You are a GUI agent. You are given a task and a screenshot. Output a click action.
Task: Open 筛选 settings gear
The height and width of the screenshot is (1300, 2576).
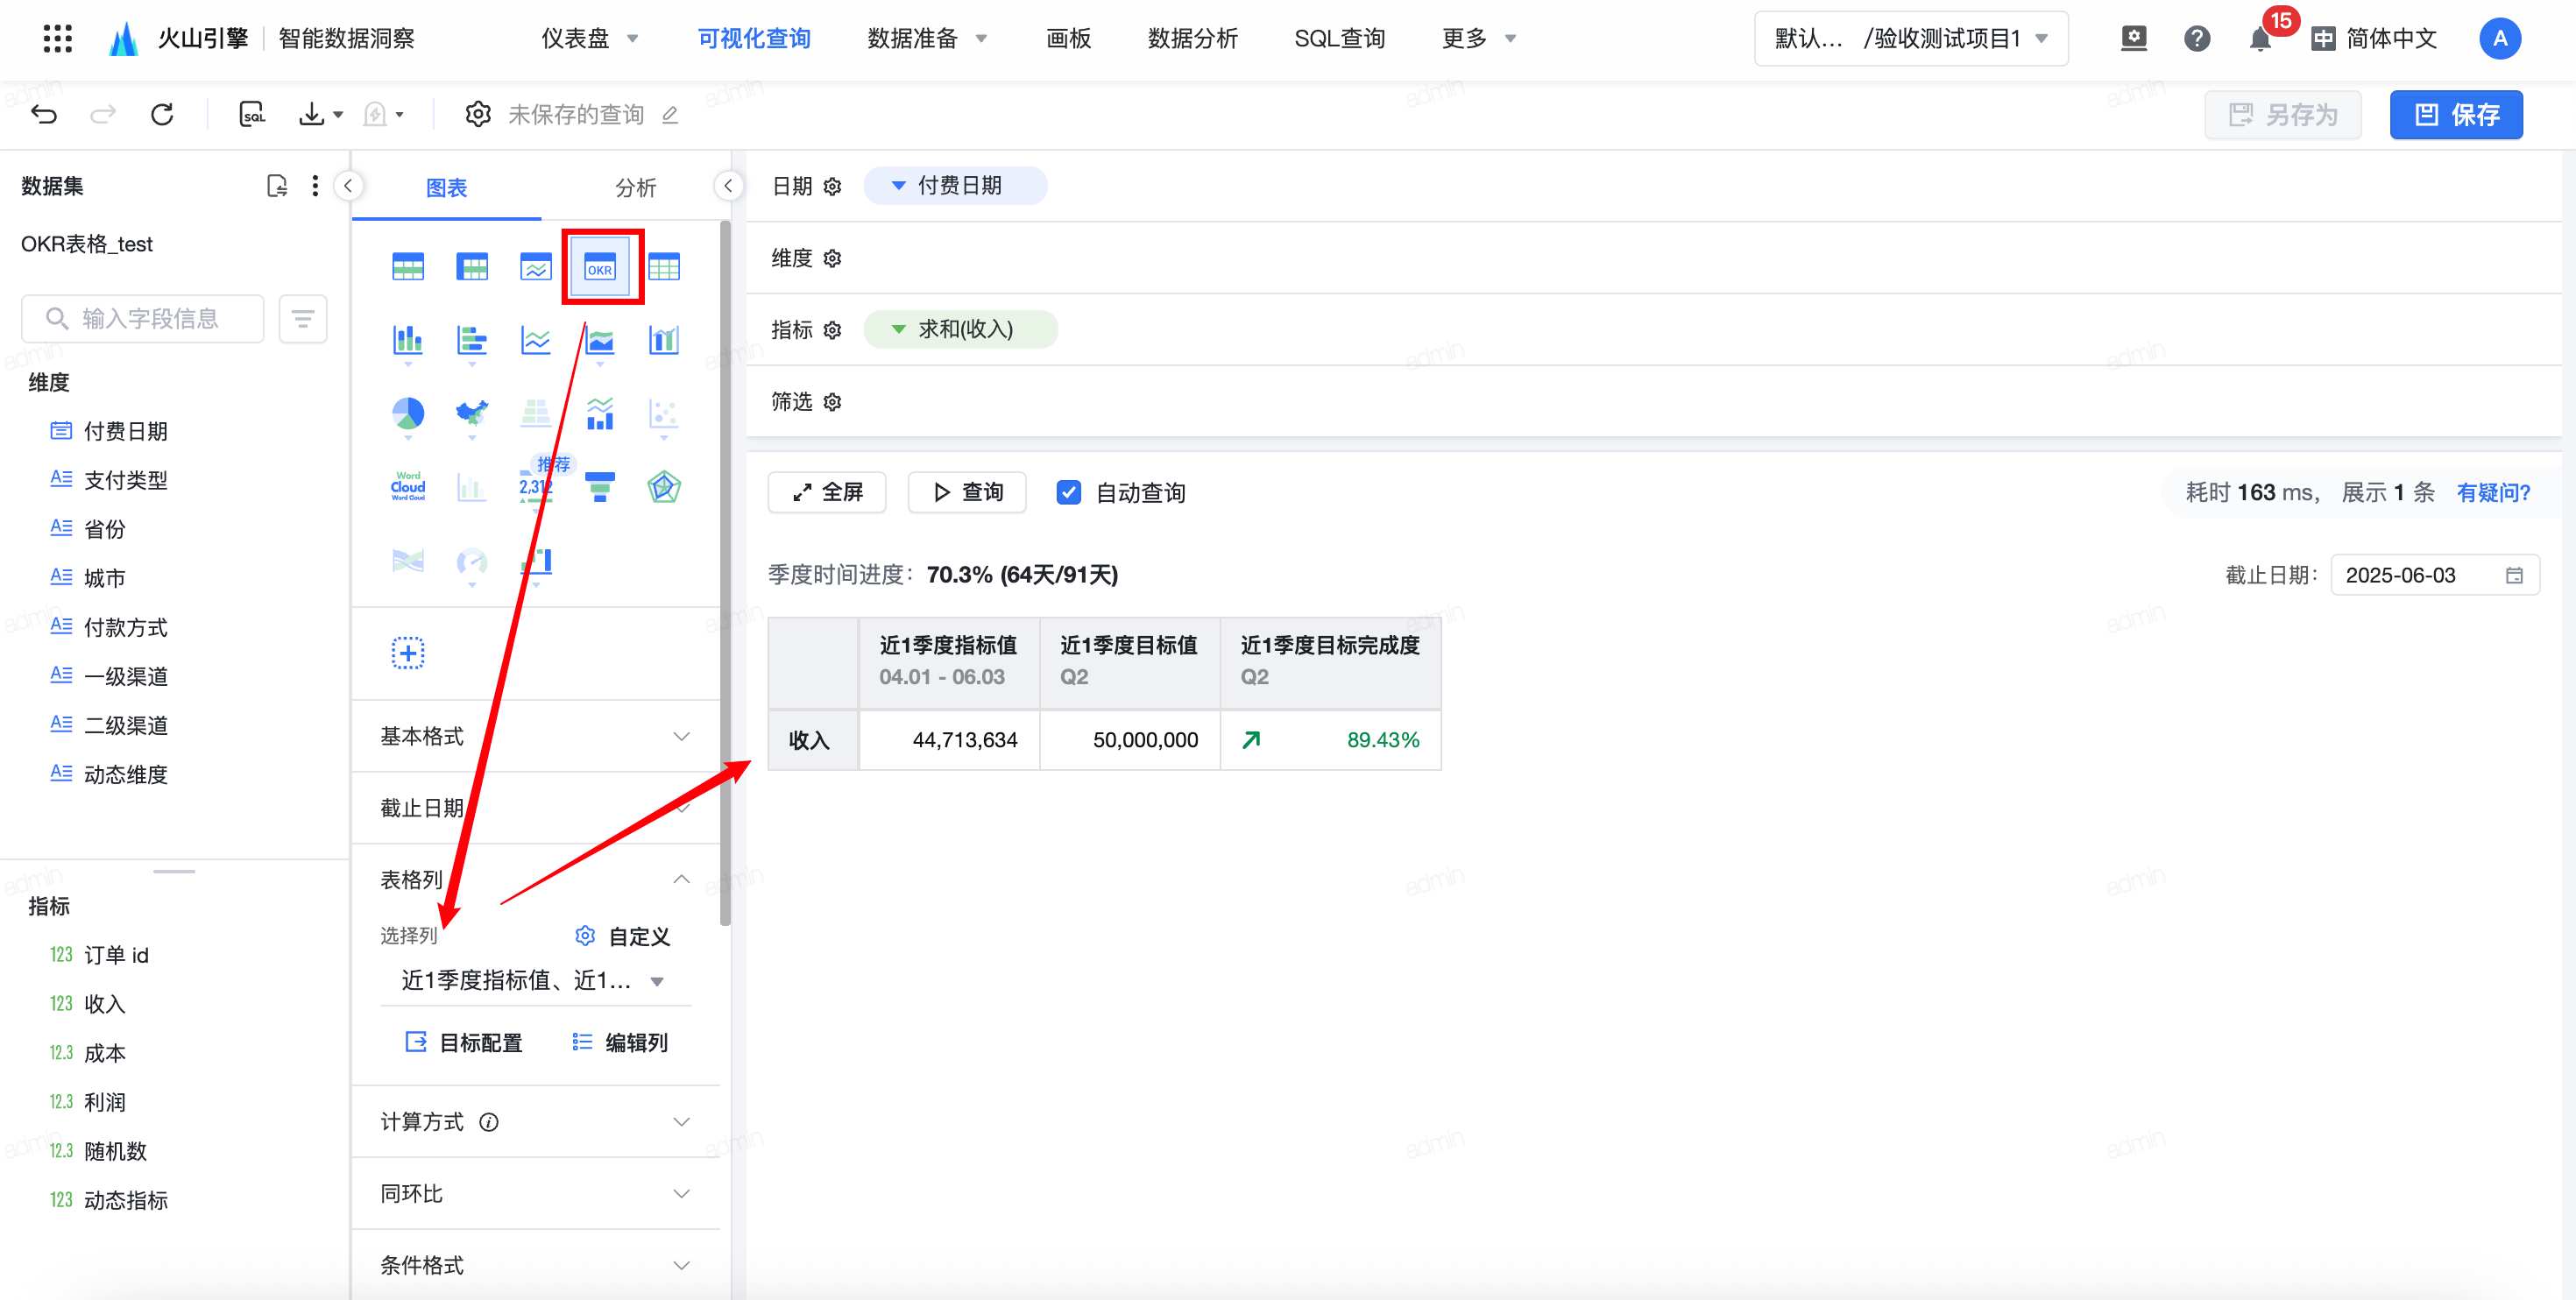(x=832, y=402)
